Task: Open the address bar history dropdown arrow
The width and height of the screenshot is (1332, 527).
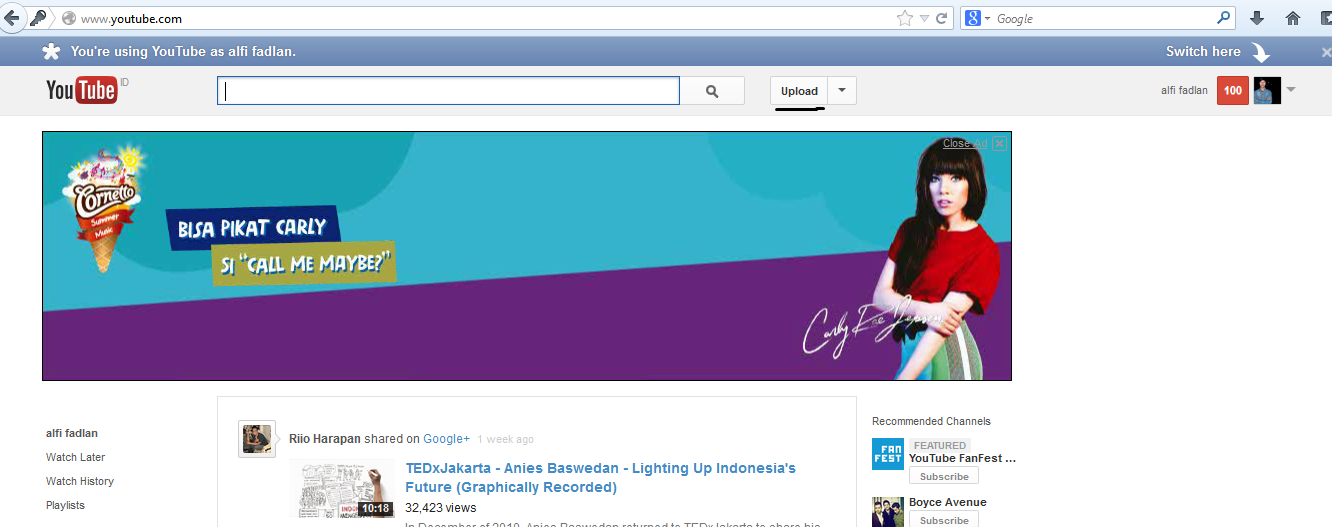Action: [924, 18]
